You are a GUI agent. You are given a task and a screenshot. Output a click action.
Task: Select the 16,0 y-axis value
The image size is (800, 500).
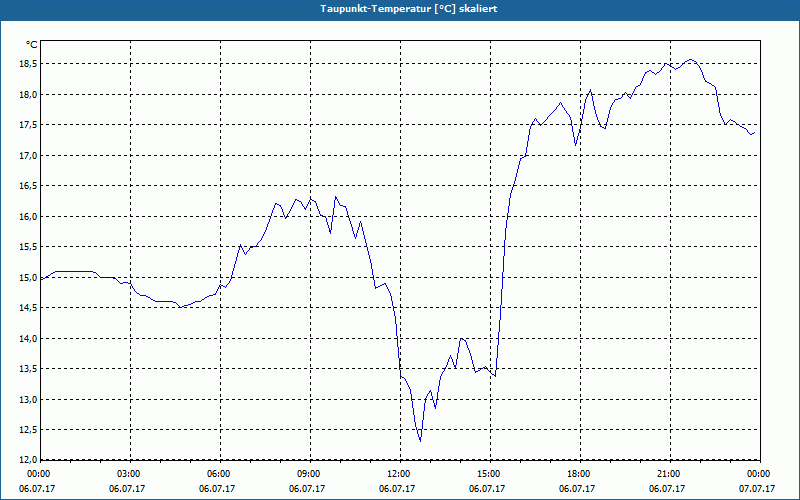28,216
